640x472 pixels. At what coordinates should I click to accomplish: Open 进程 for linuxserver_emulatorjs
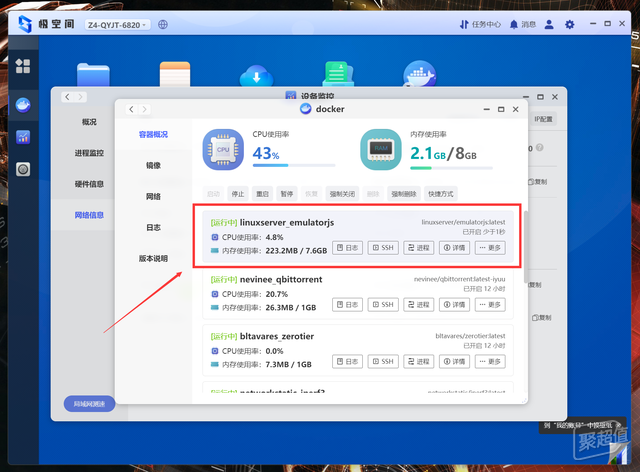coord(419,248)
